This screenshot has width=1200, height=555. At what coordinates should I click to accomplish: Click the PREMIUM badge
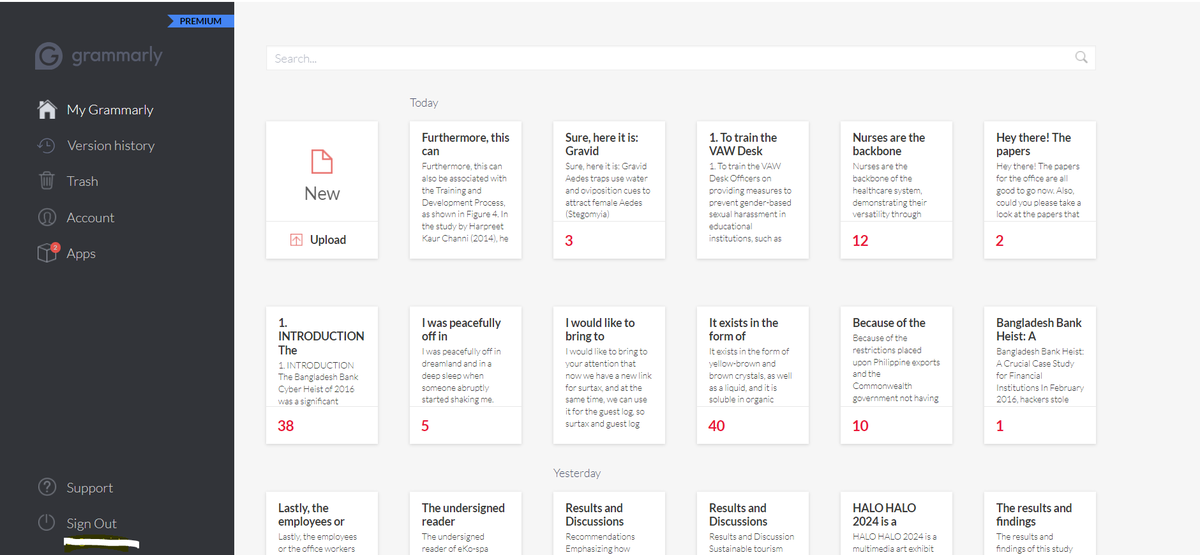[x=200, y=21]
